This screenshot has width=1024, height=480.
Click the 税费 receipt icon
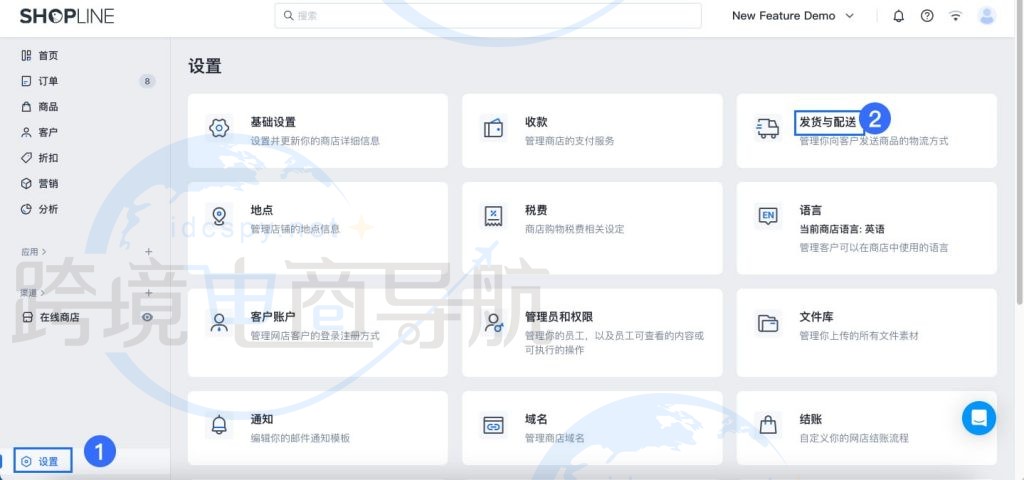point(493,216)
